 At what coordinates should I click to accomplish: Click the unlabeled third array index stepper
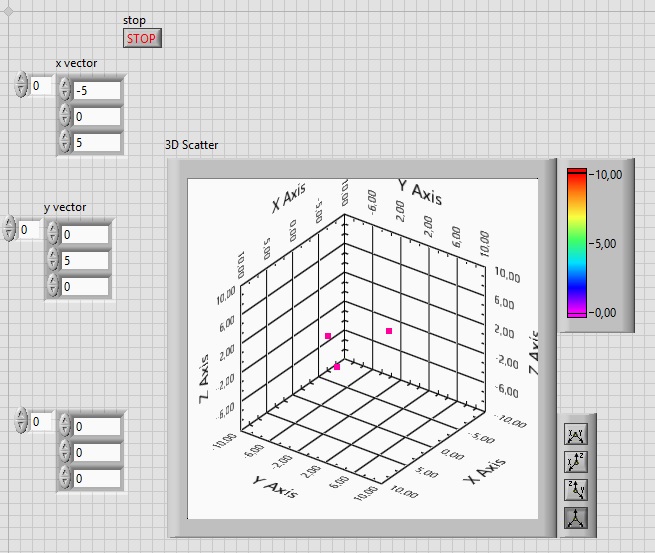(x=21, y=421)
